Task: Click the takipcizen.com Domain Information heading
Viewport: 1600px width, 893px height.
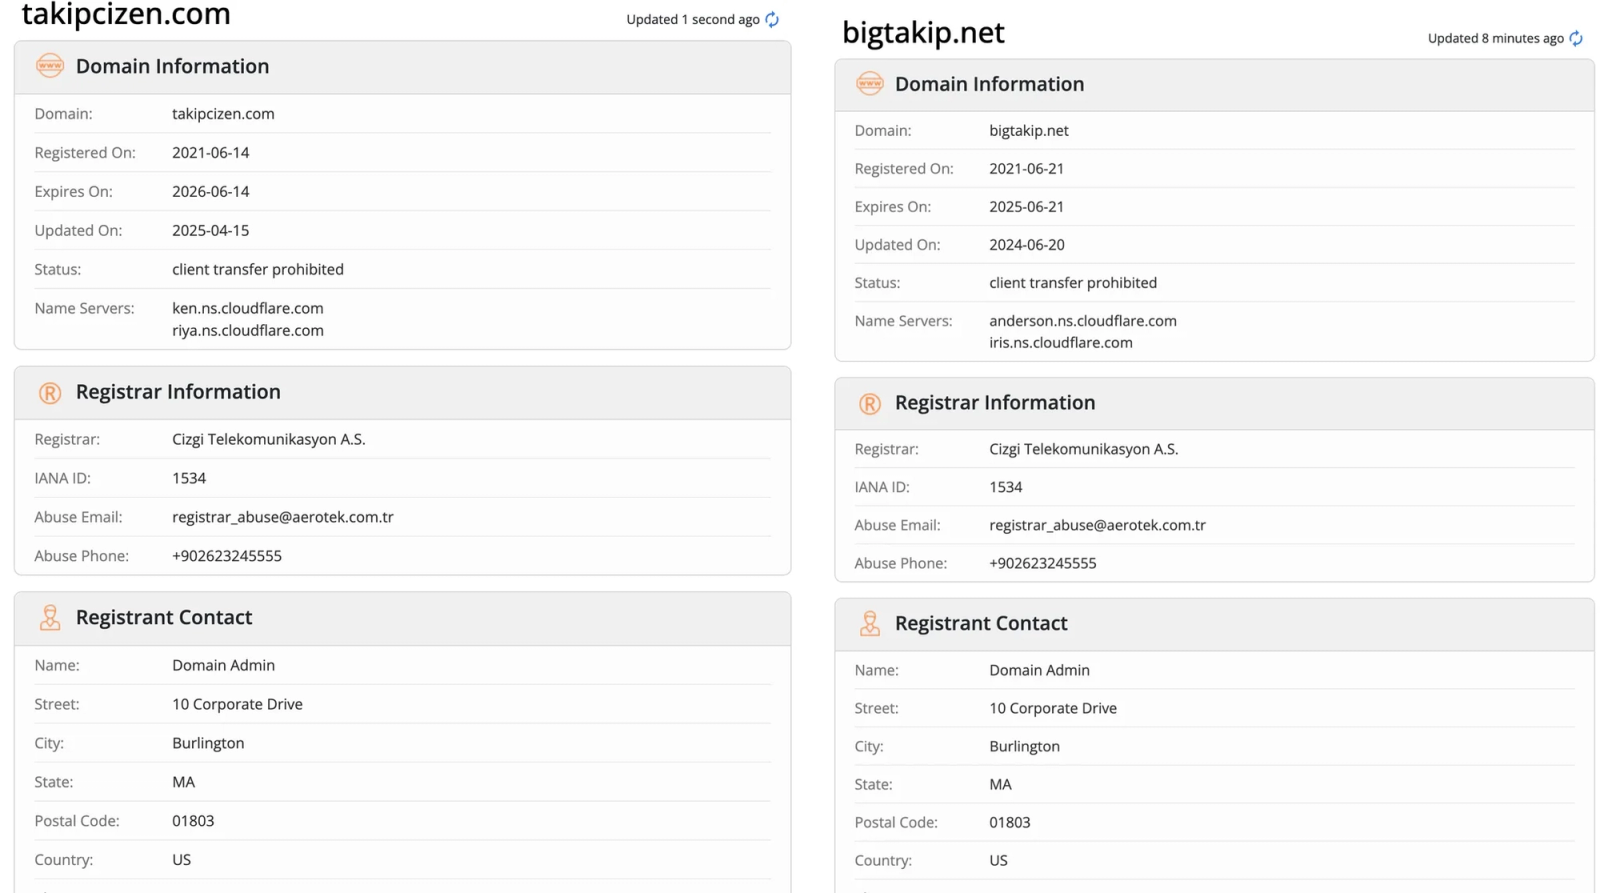Action: (x=172, y=67)
